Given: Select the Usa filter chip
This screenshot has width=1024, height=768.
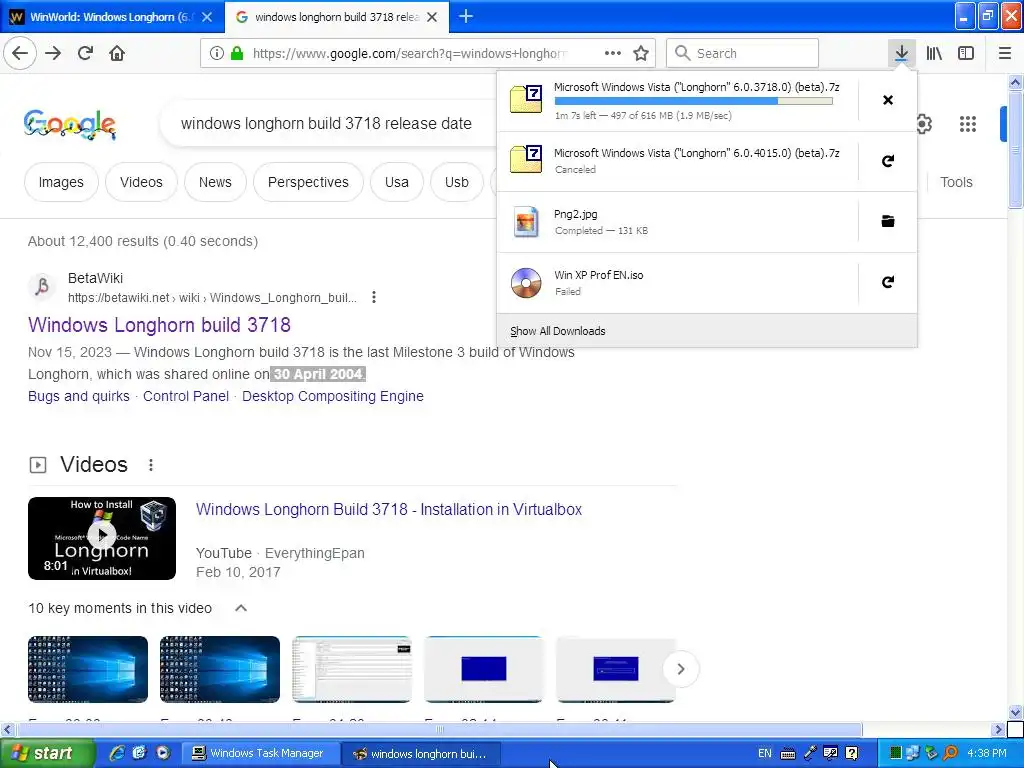Looking at the screenshot, I should point(396,182).
